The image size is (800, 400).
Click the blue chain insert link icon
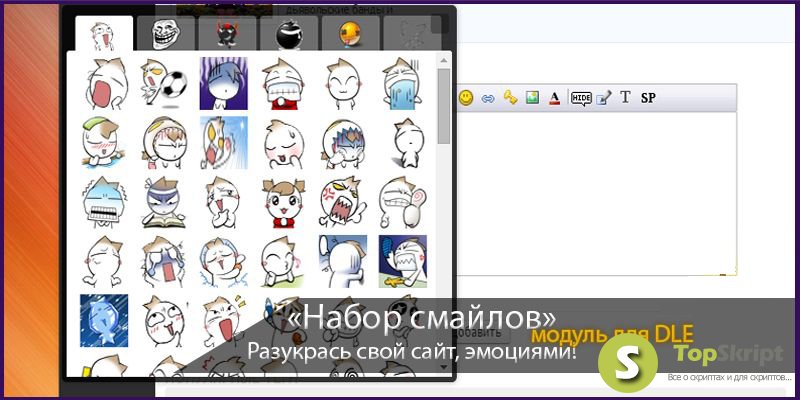click(x=488, y=98)
